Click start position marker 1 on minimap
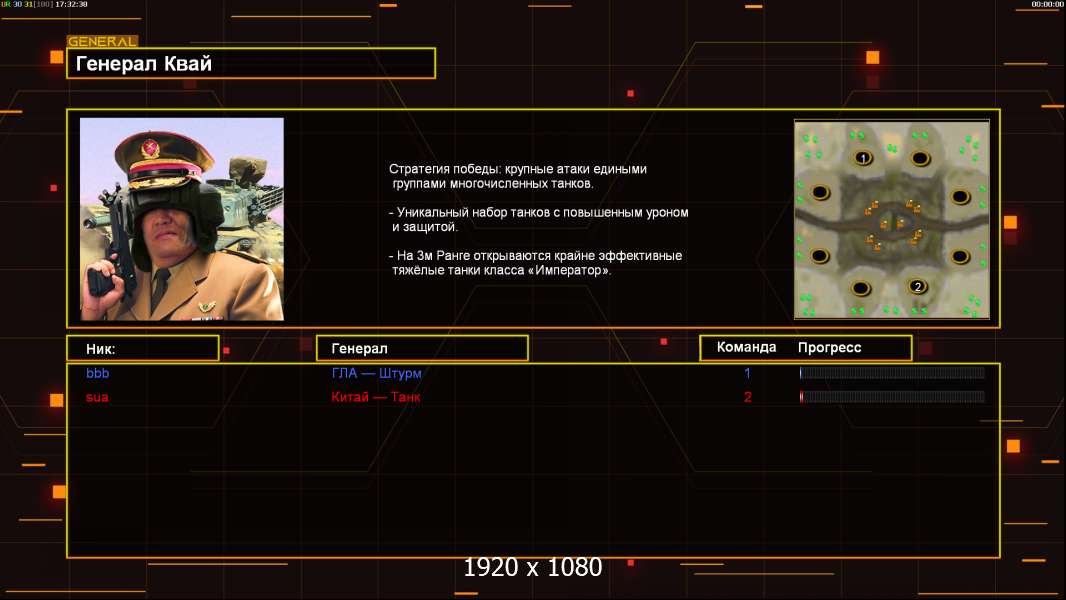This screenshot has height=600, width=1066. click(863, 158)
